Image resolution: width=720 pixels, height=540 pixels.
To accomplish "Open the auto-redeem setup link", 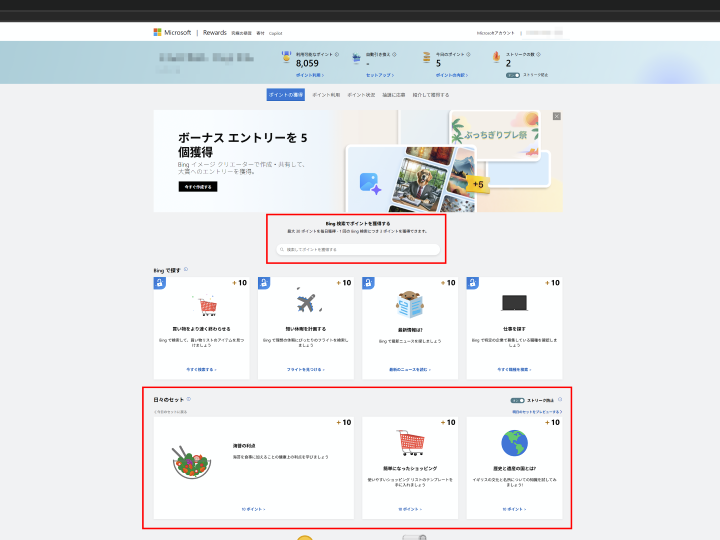I will pos(380,75).
